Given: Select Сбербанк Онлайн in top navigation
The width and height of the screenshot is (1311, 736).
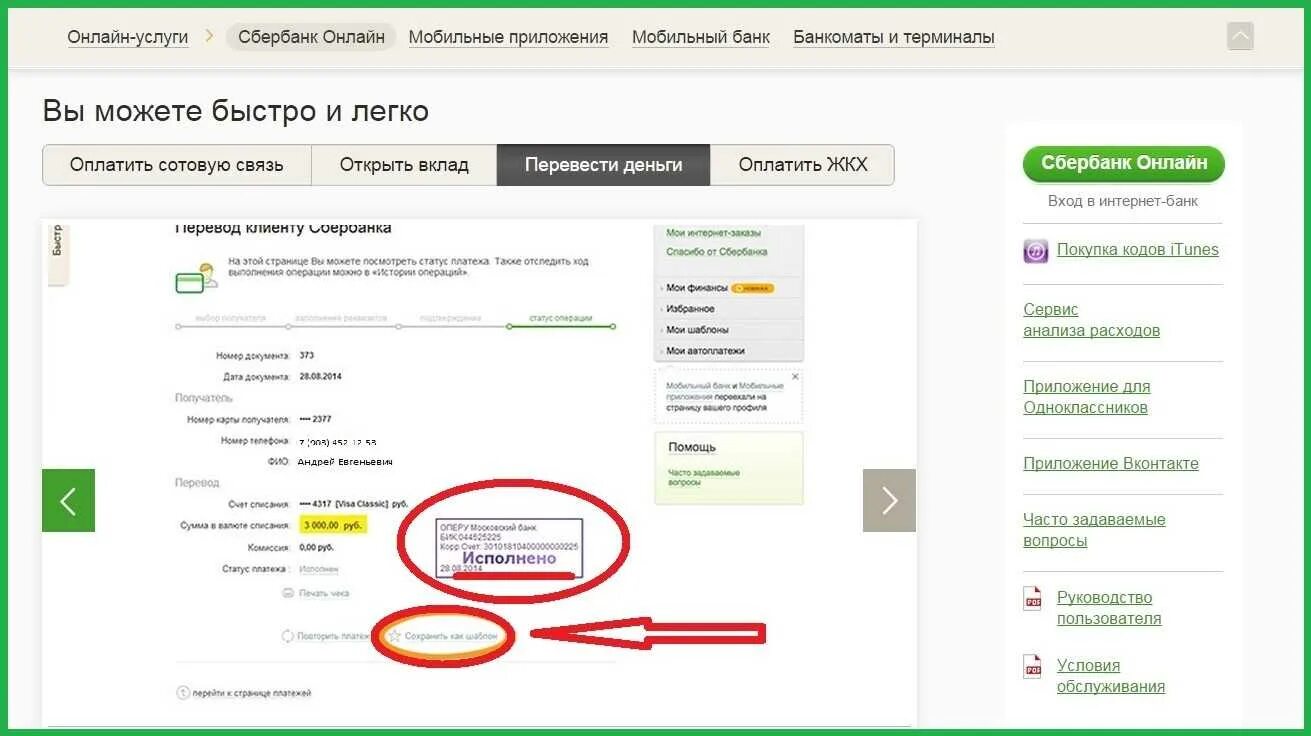Looking at the screenshot, I should tap(311, 37).
